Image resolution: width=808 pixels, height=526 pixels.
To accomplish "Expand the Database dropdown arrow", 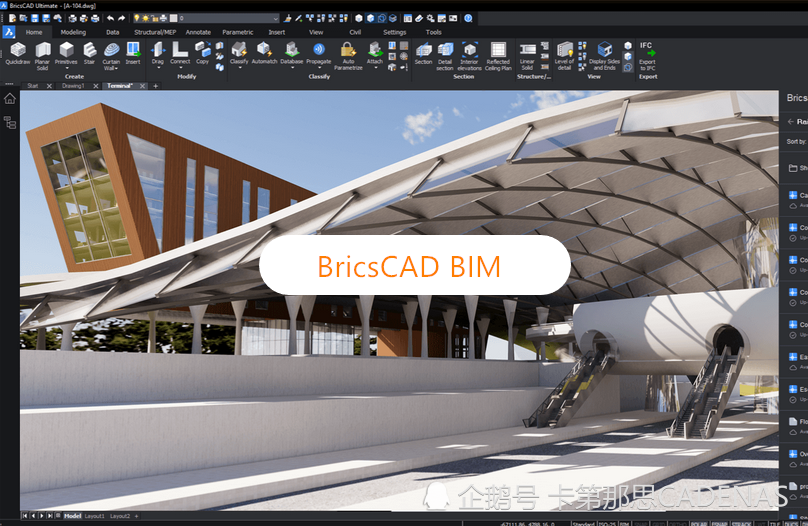I will [x=292, y=68].
